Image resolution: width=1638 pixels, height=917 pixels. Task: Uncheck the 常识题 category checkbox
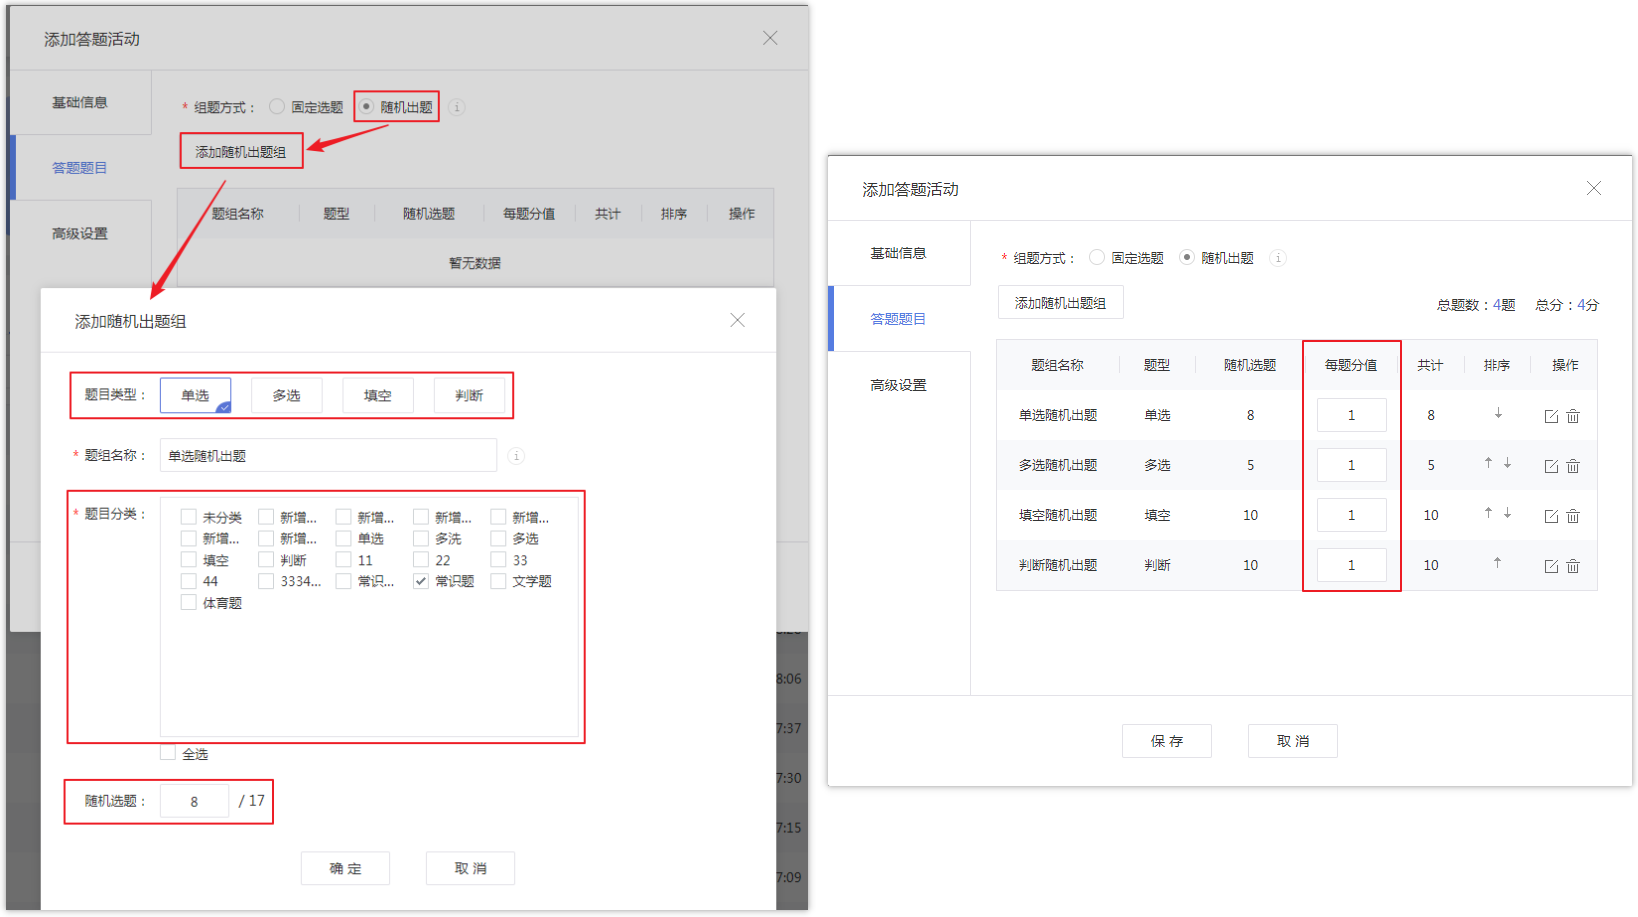(x=421, y=581)
